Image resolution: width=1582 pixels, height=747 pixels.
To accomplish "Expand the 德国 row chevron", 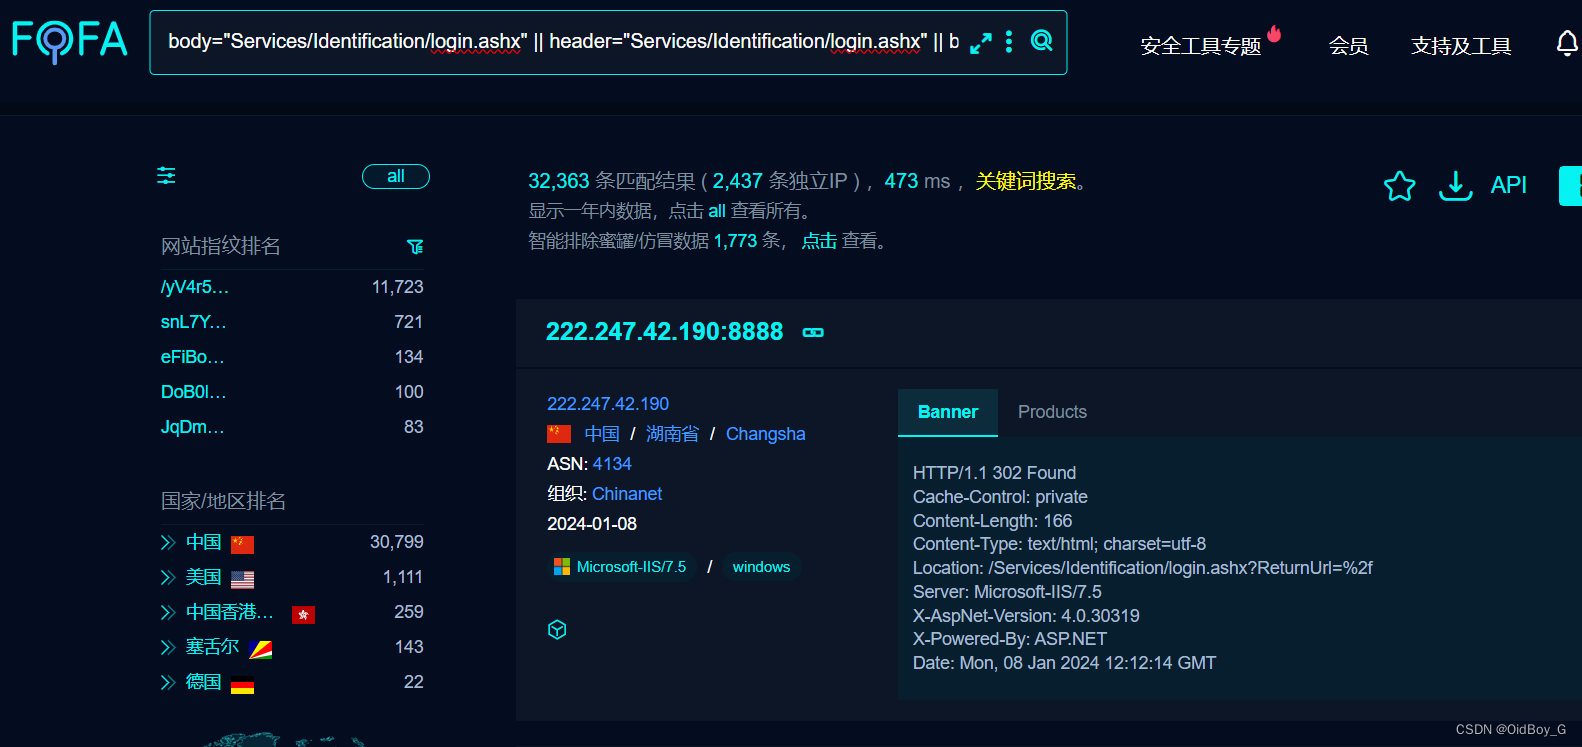I will tap(168, 683).
